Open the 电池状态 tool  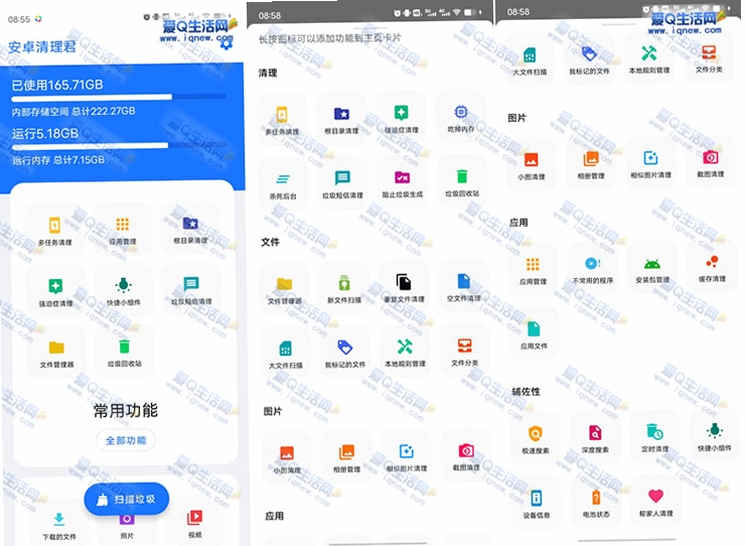coord(596,502)
